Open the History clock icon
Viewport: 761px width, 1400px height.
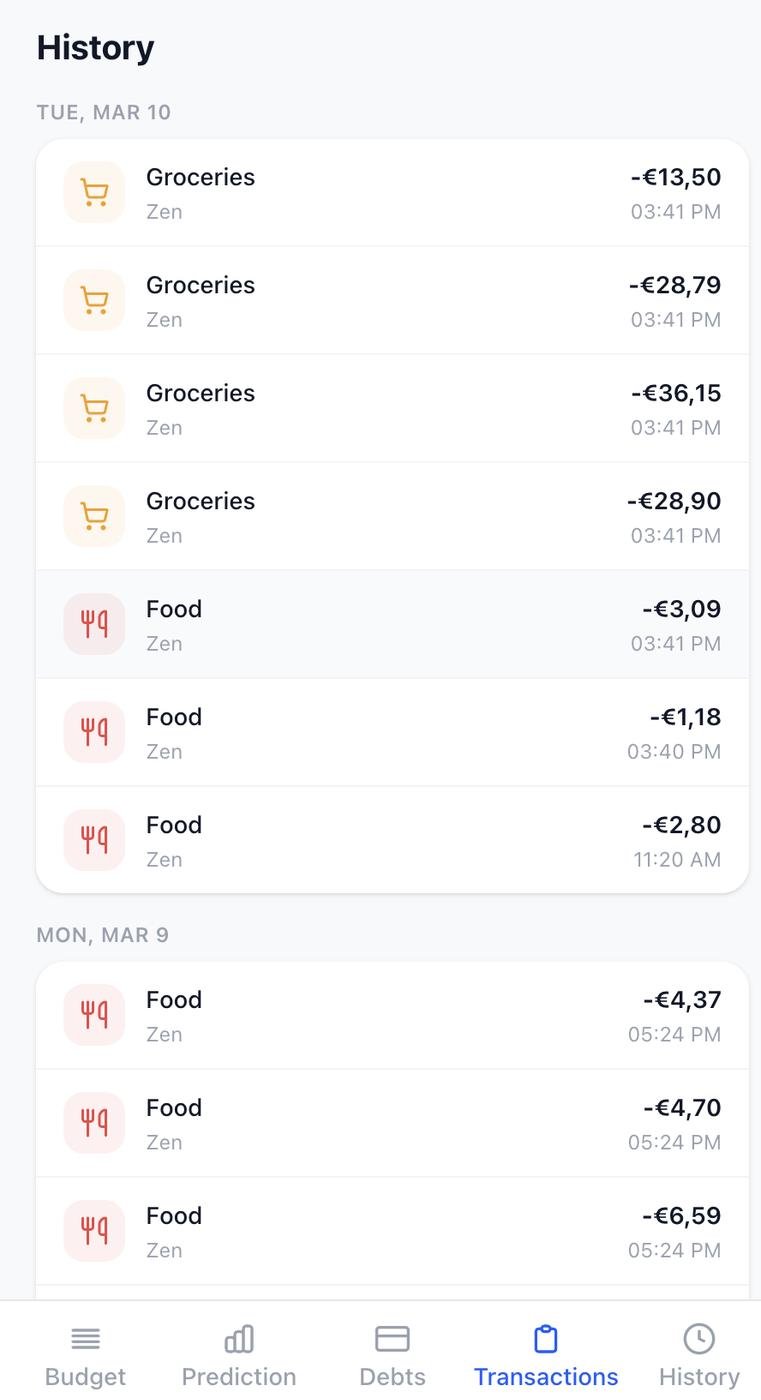699,1338
